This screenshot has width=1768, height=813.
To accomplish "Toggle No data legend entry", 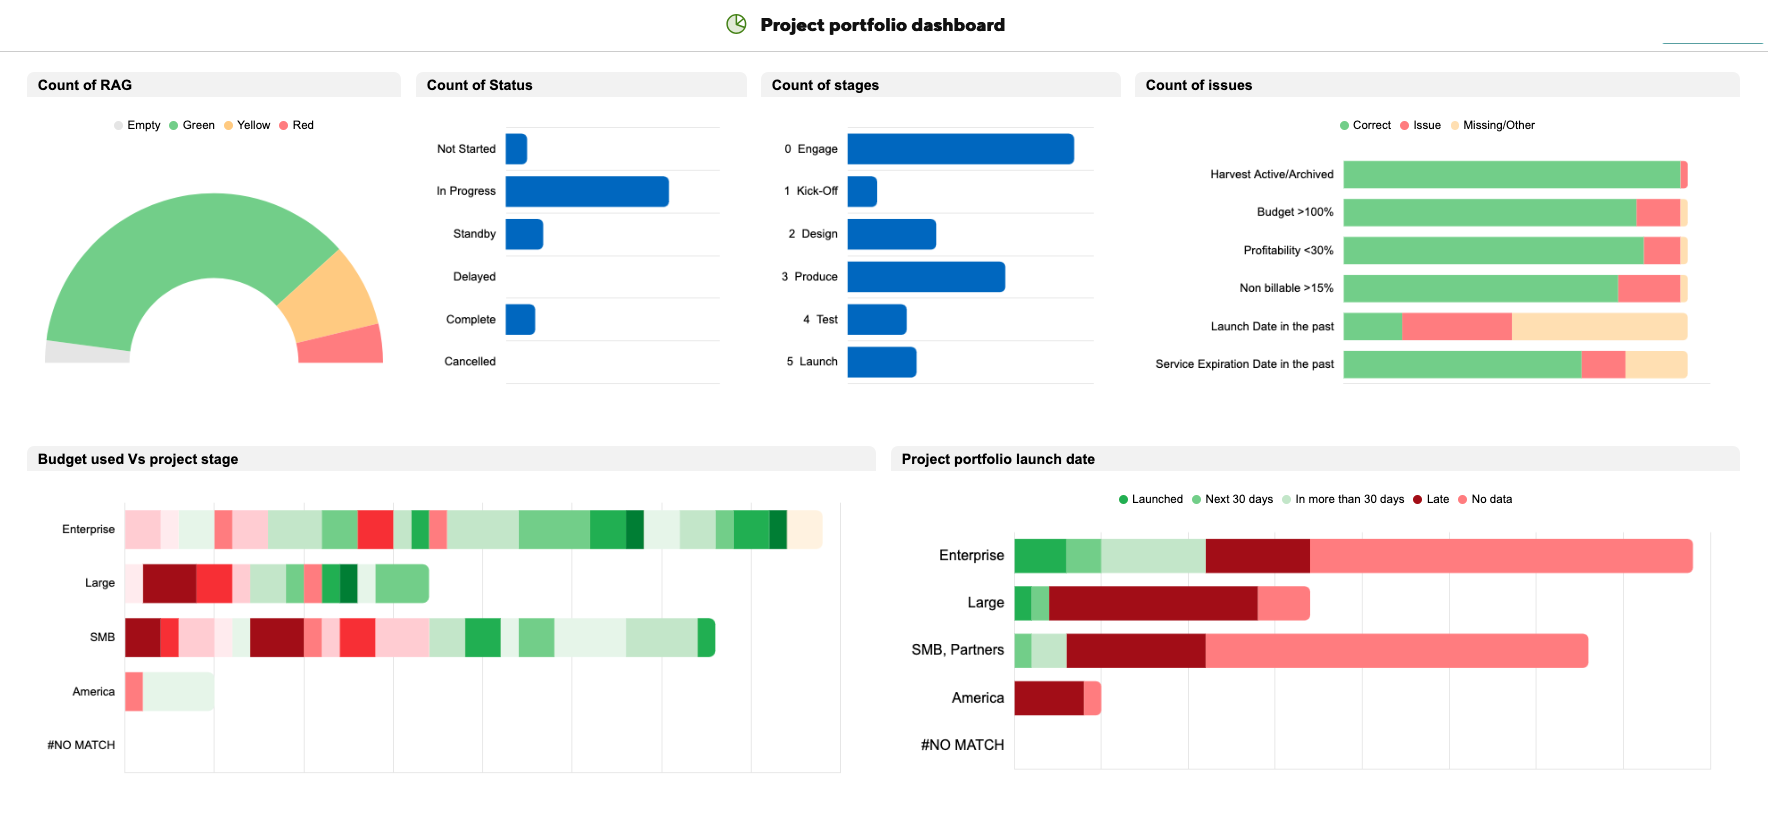I will click(x=1485, y=499).
